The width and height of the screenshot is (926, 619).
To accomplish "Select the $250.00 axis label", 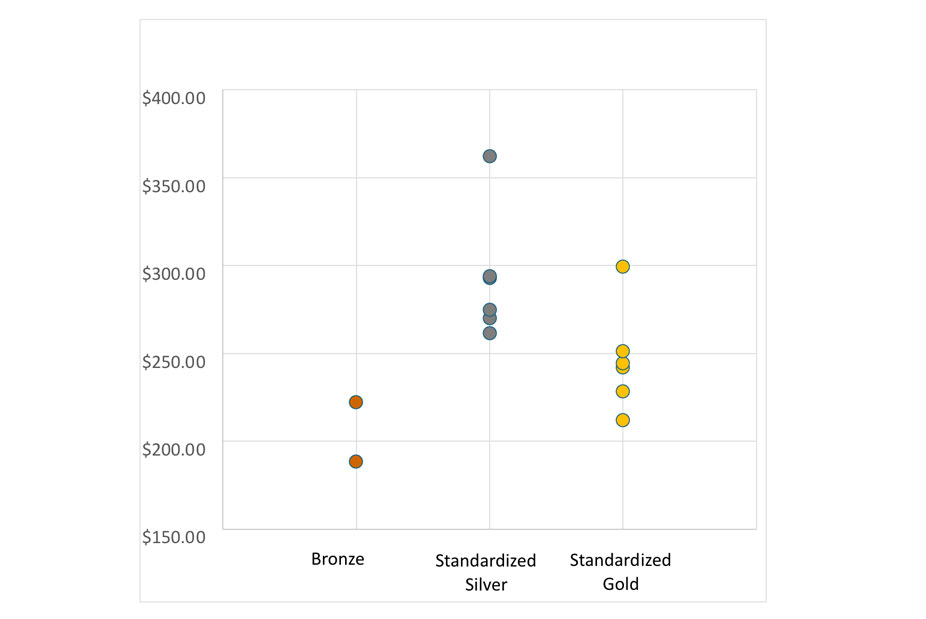I will click(174, 360).
